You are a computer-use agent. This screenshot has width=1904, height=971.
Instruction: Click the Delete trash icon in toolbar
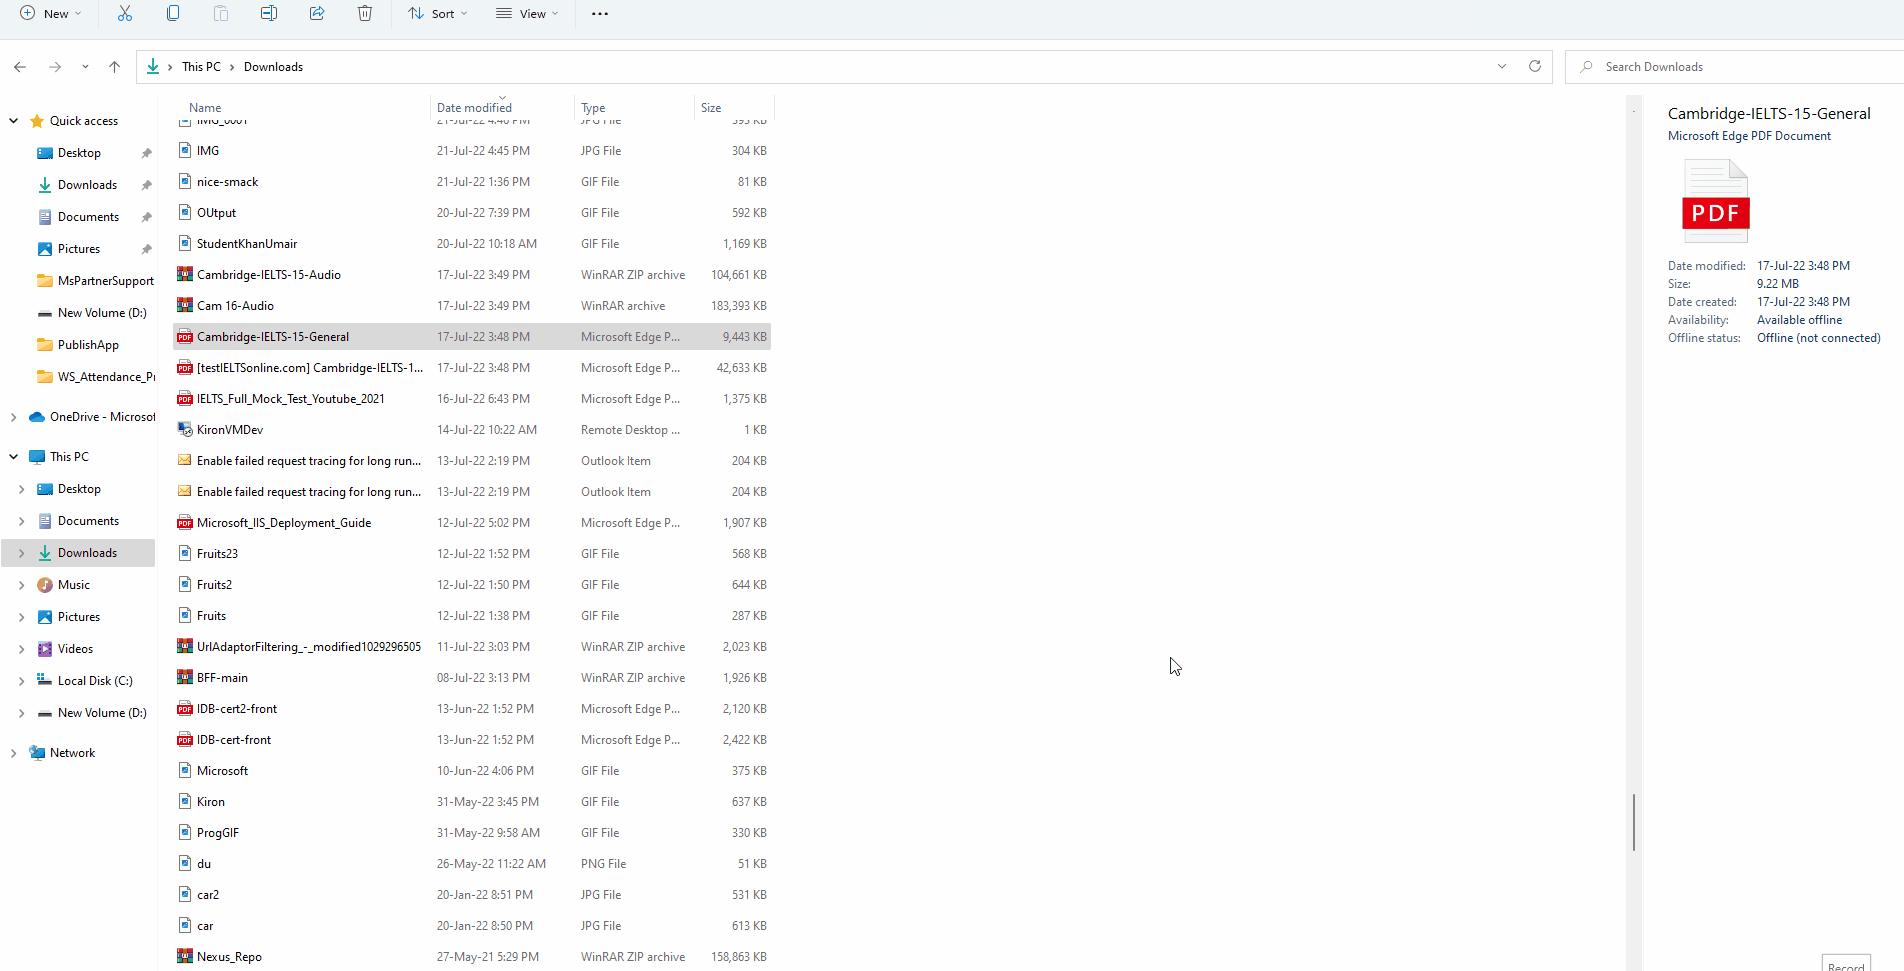[x=365, y=13]
